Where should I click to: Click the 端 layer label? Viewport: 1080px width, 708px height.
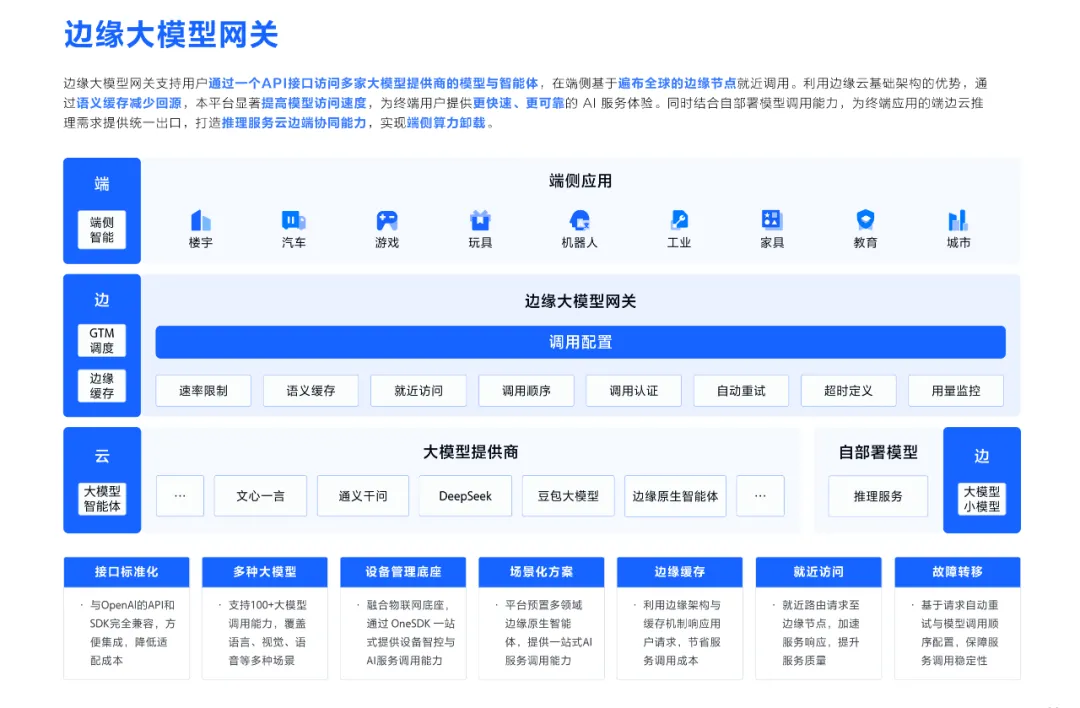(x=102, y=184)
